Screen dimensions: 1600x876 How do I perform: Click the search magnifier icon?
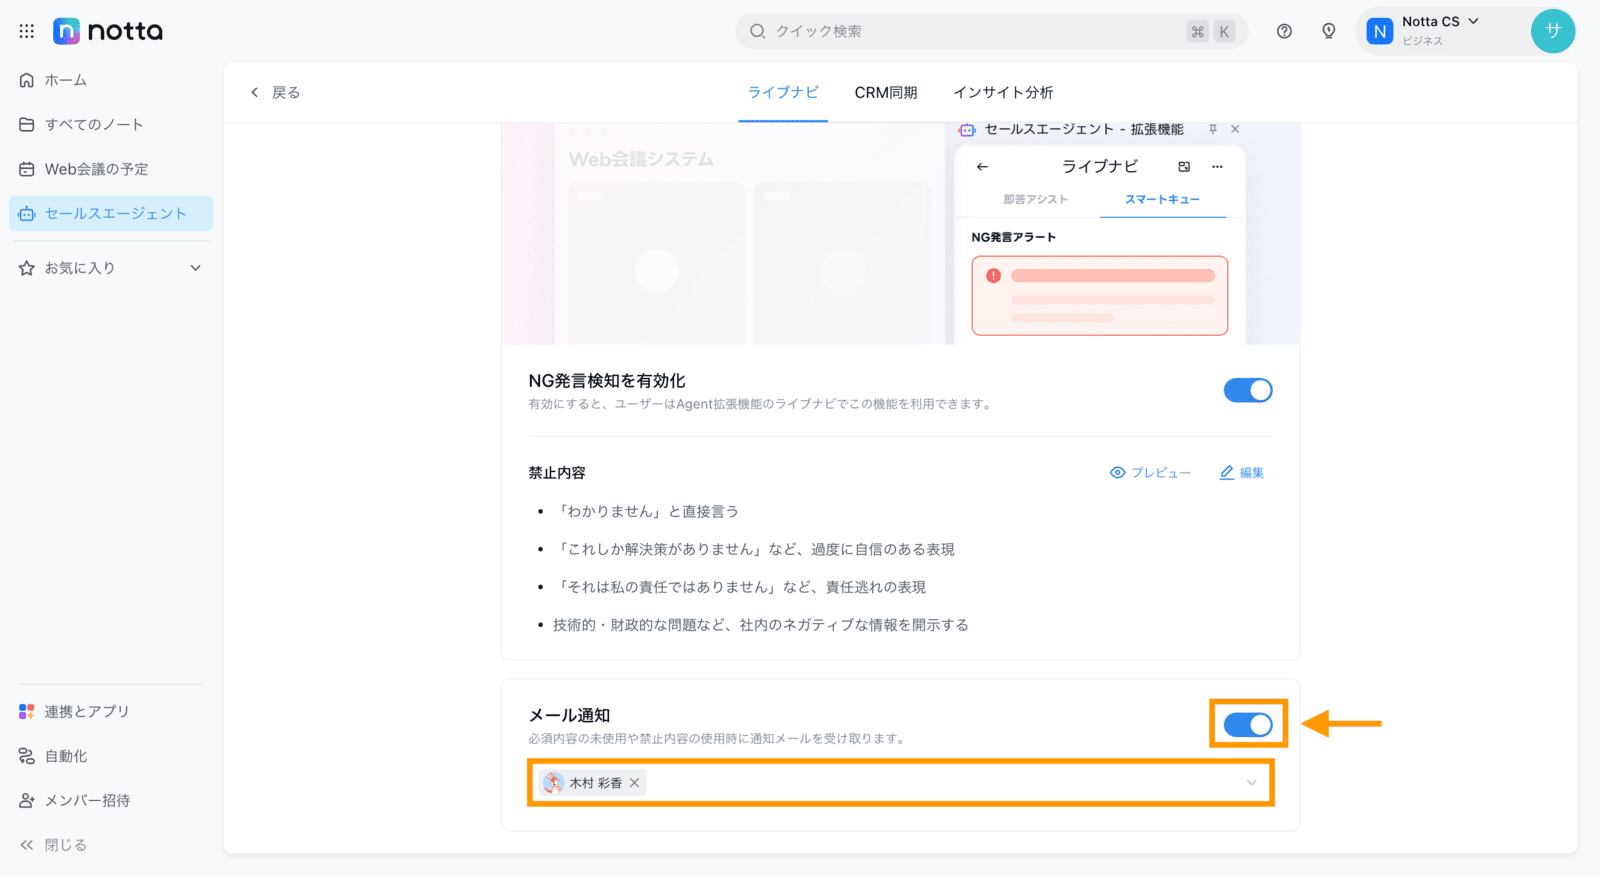[758, 31]
